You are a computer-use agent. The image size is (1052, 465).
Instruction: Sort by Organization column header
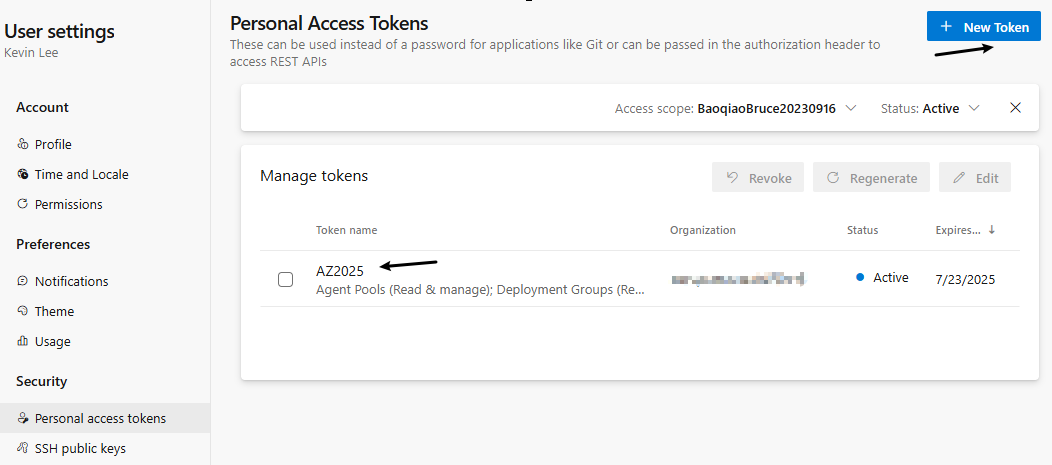(702, 230)
